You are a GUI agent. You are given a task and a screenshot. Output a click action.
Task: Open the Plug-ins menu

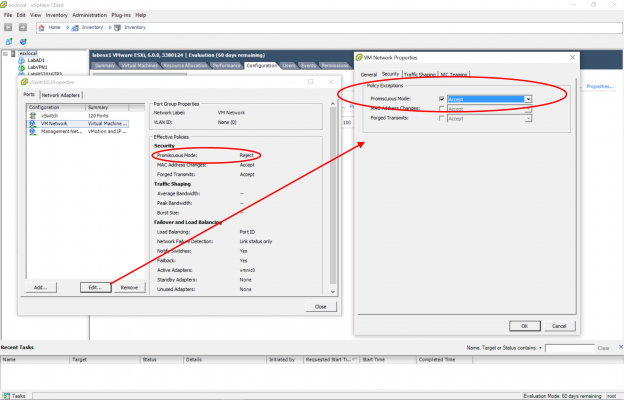click(121, 15)
